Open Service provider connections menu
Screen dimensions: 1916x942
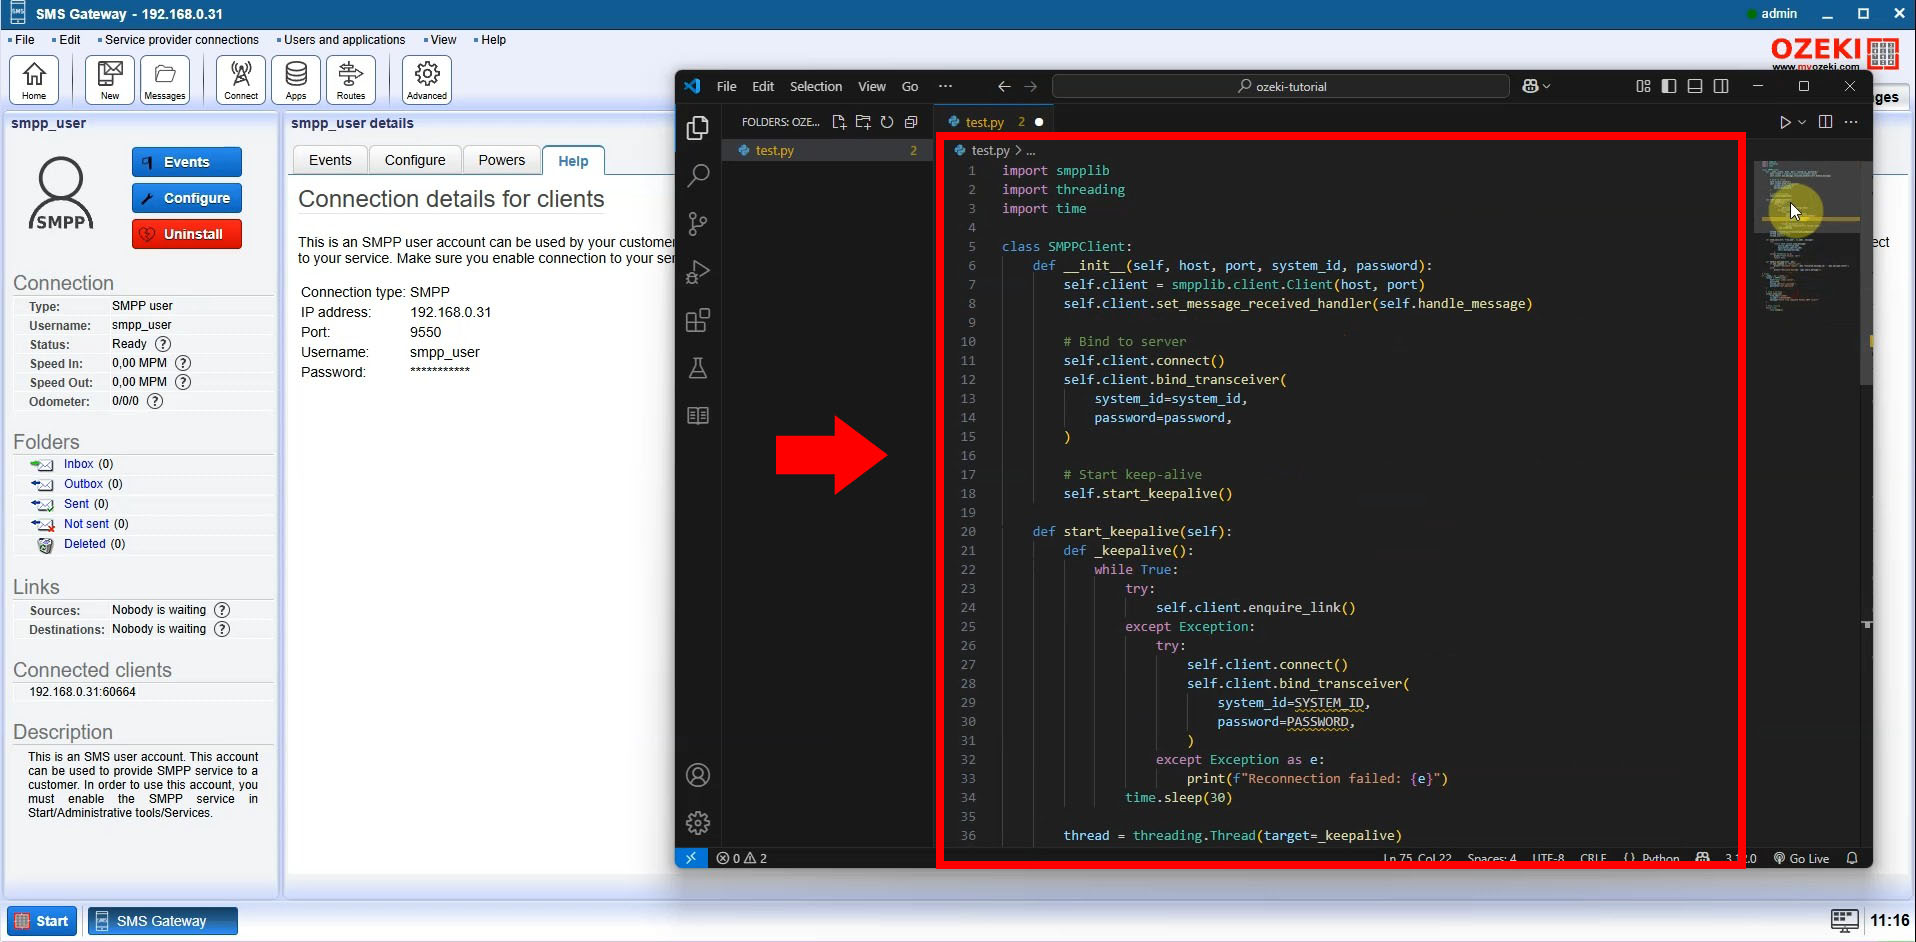point(181,40)
